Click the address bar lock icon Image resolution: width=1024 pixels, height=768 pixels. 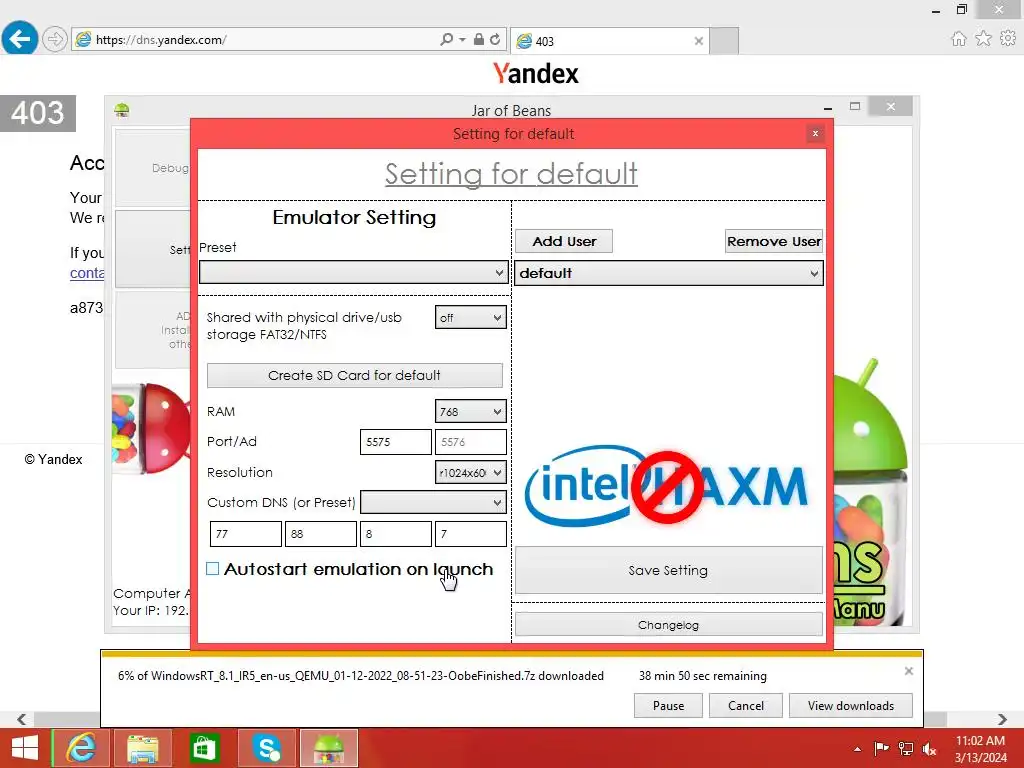pyautogui.click(x=479, y=40)
